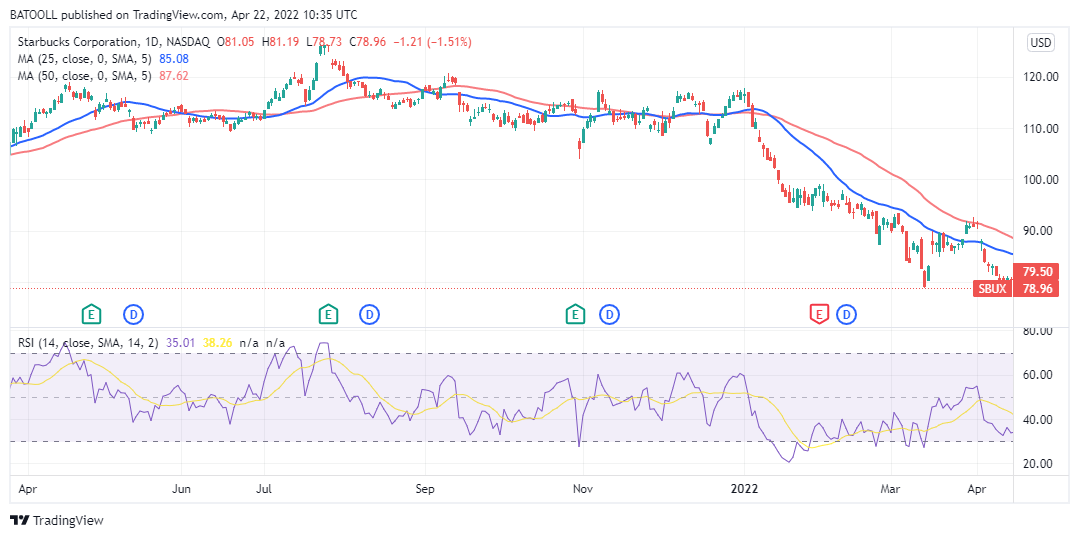The height and width of the screenshot is (538, 1079).
Task: Click the TradingView logo at bottom left
Action: pyautogui.click(x=56, y=520)
